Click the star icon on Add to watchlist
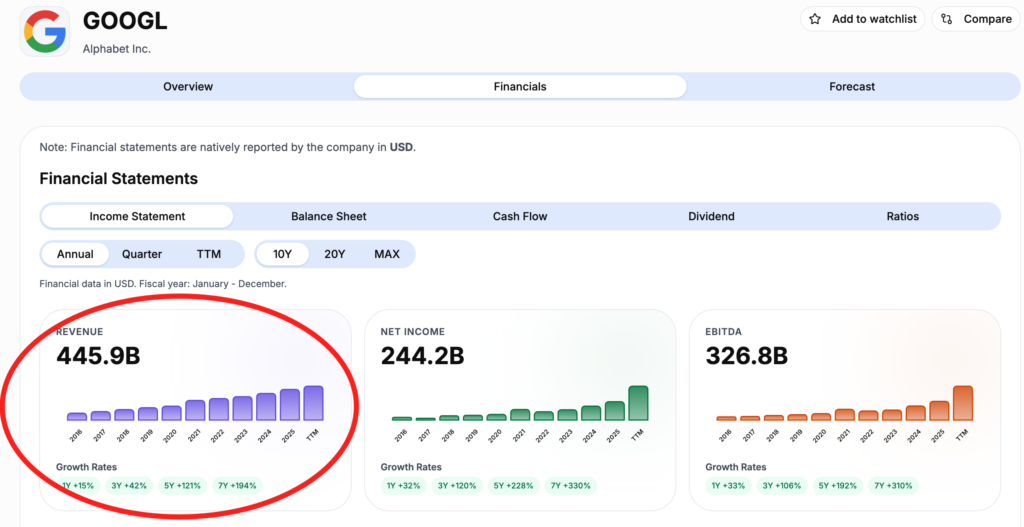 [815, 19]
